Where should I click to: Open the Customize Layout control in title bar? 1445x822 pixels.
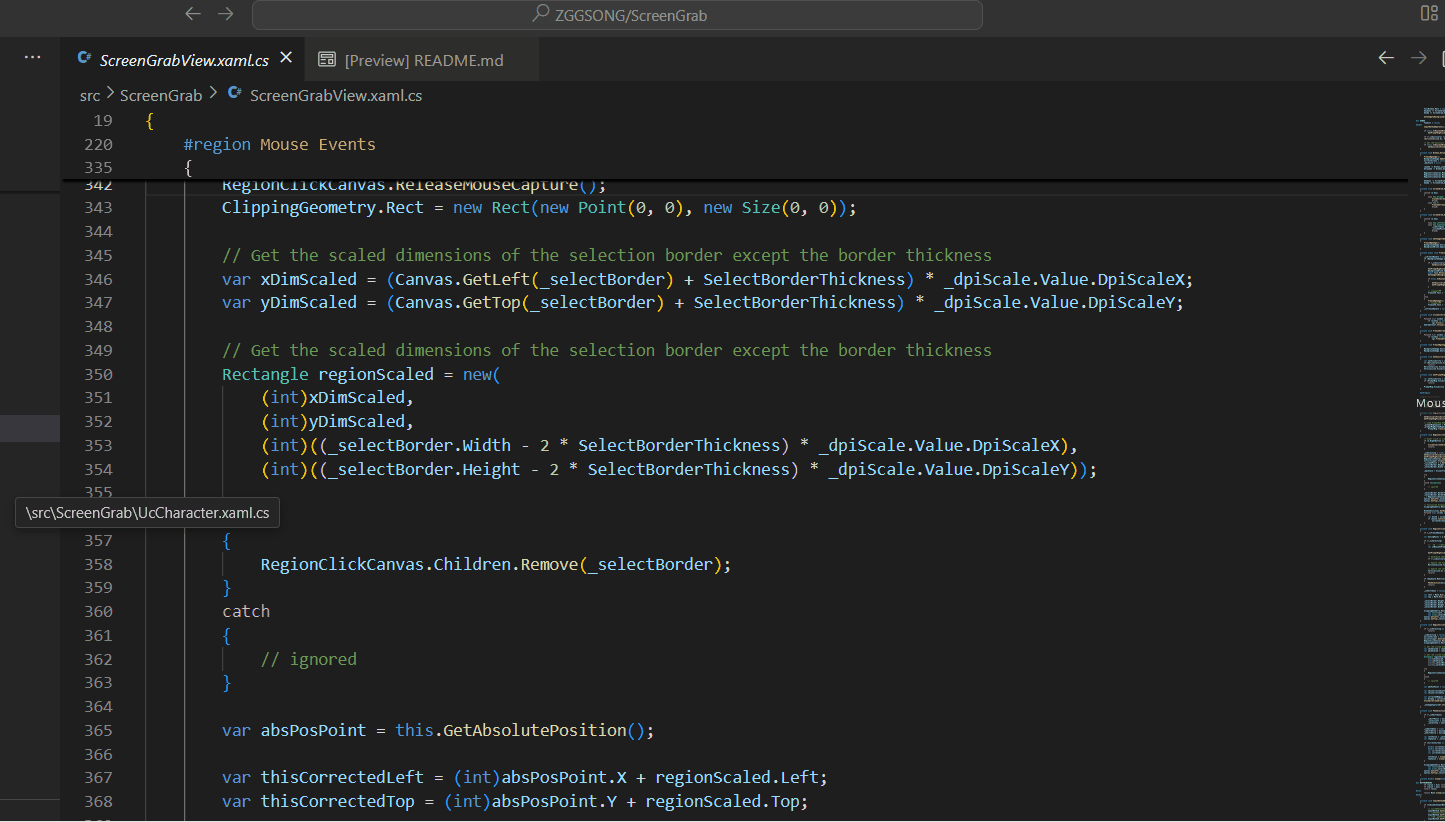coord(1429,14)
